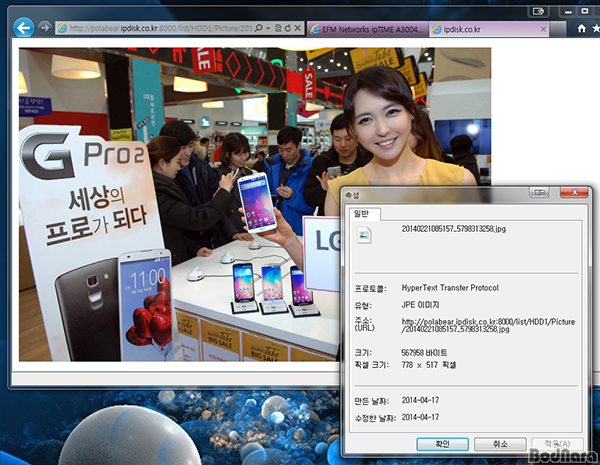Image resolution: width=600 pixels, height=465 pixels.
Task: Click the search magnifier in the address bar
Action: [259, 28]
